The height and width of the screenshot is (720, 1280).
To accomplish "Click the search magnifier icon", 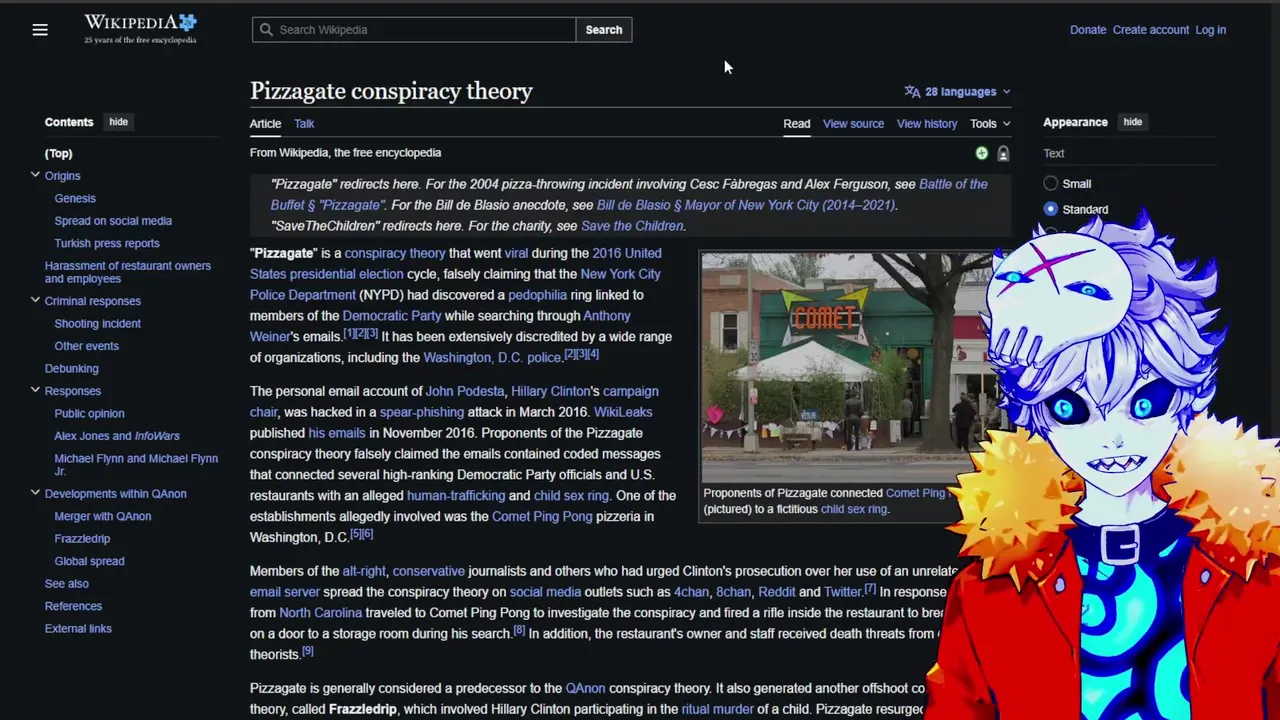I will [x=266, y=30].
